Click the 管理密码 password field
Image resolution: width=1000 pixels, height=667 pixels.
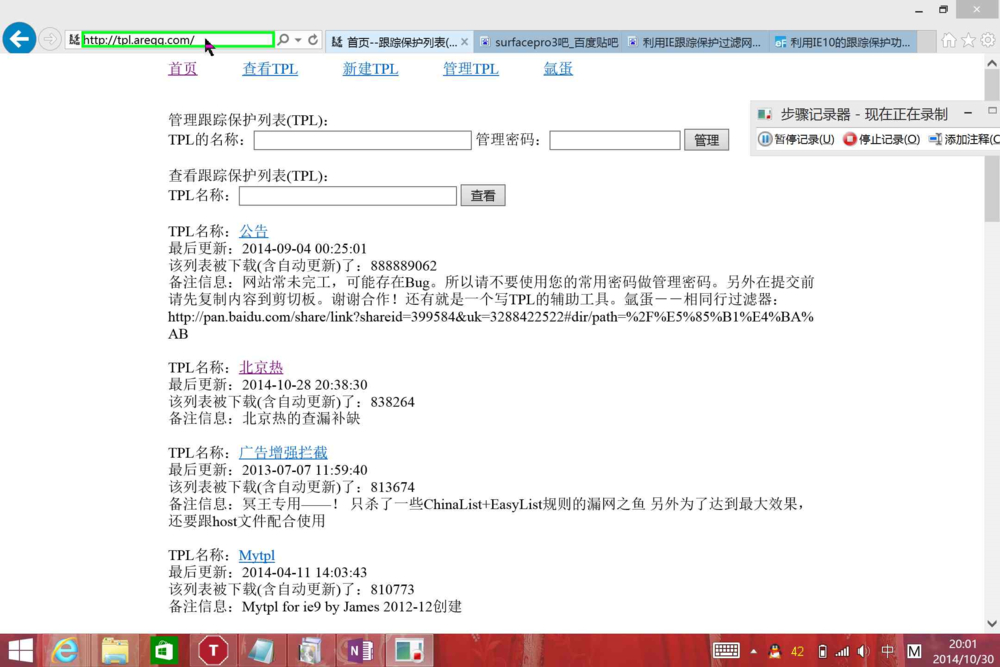coord(615,140)
